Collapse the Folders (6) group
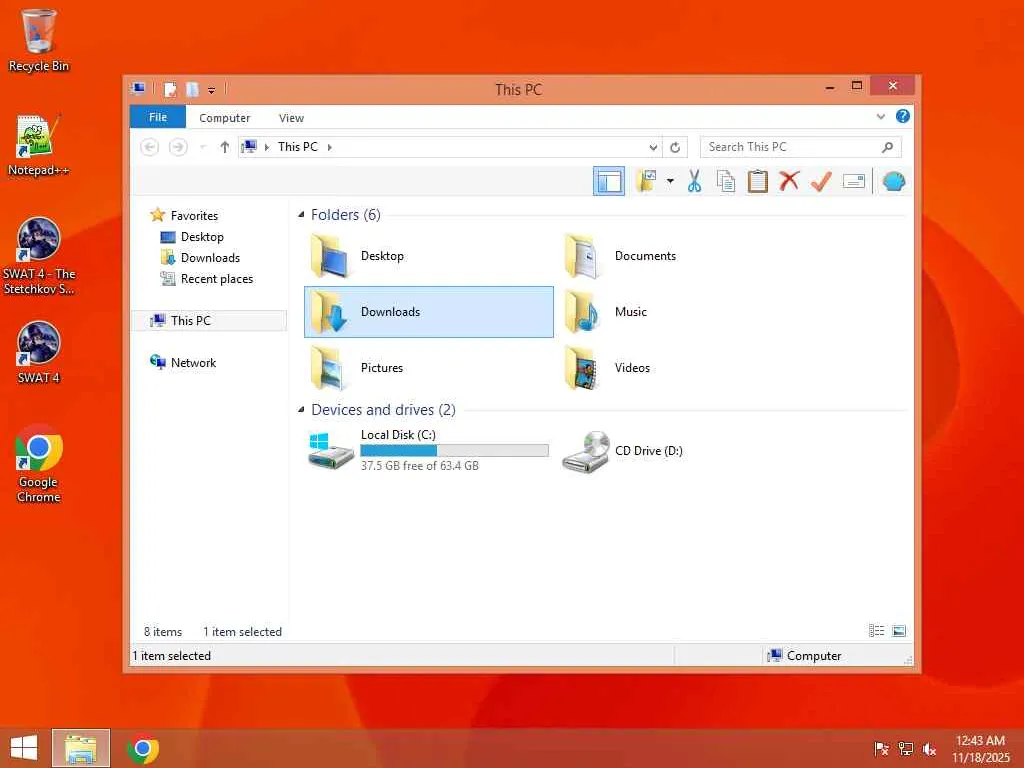Viewport: 1024px width, 768px height. click(x=301, y=215)
